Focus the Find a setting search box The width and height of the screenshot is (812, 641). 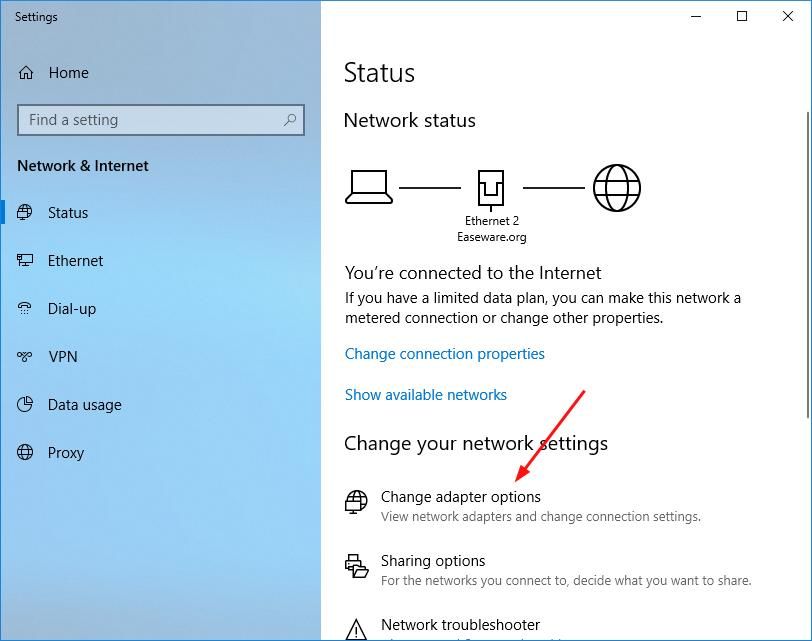point(150,120)
